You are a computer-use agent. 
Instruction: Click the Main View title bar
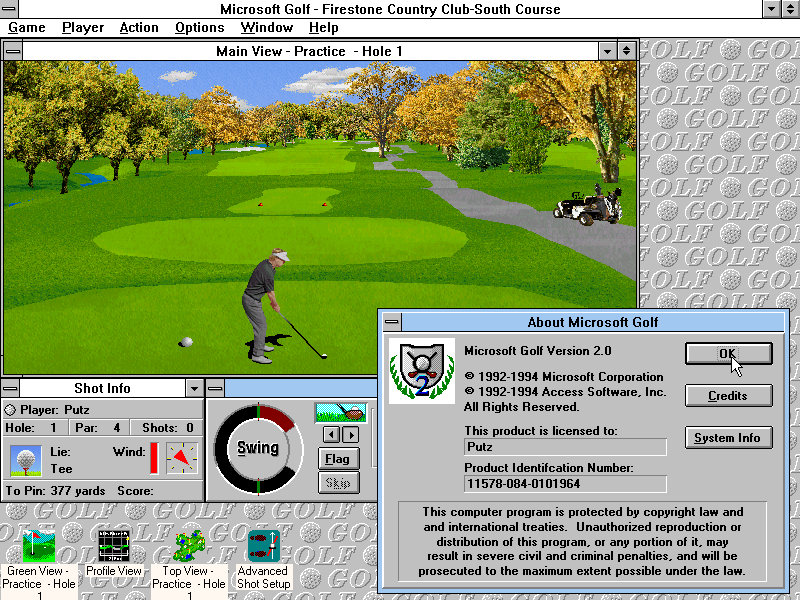[x=310, y=51]
